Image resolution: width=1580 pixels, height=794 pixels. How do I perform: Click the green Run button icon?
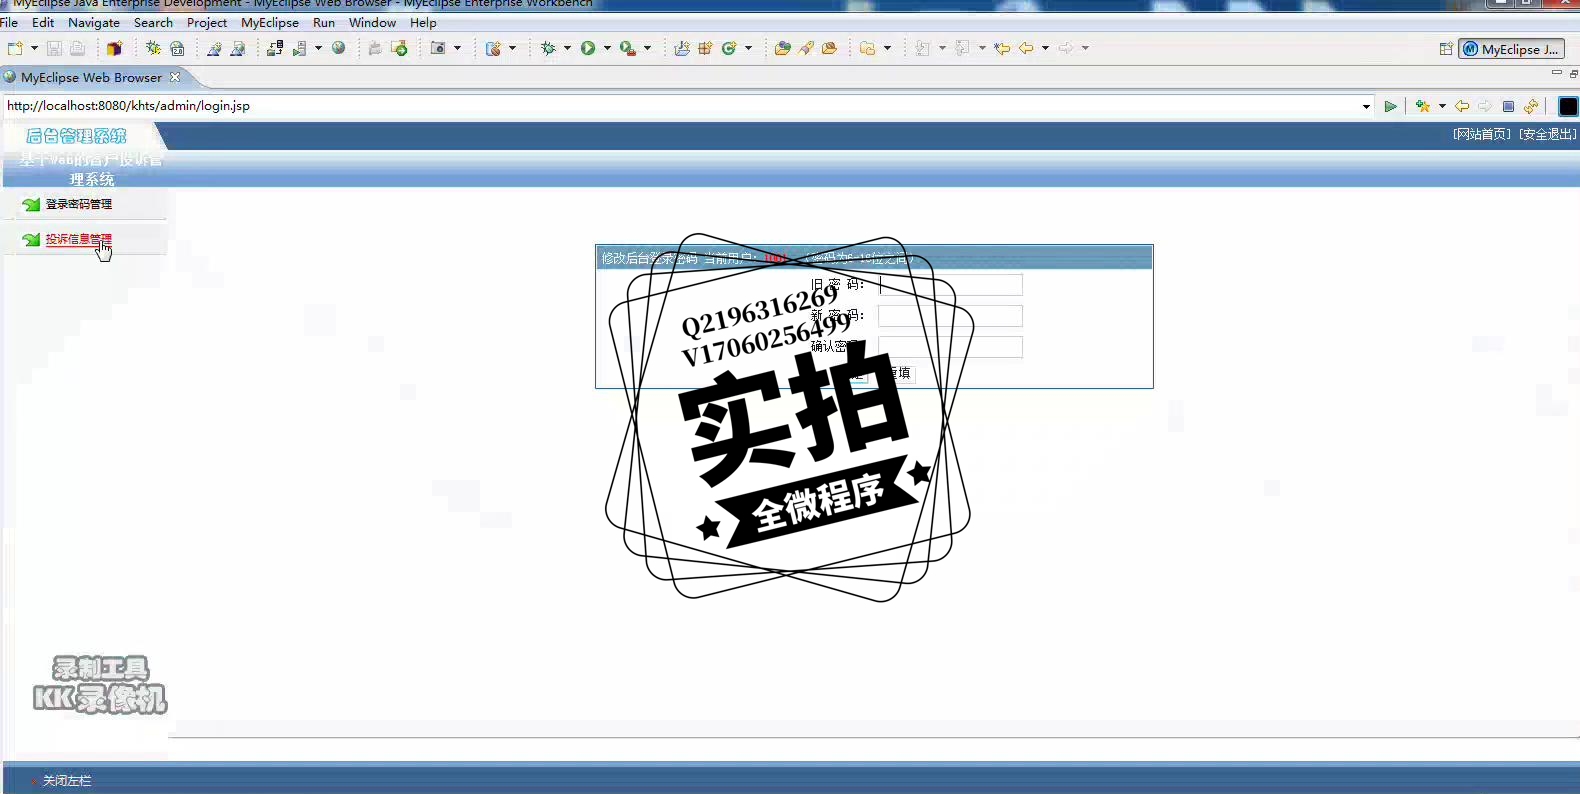point(588,48)
